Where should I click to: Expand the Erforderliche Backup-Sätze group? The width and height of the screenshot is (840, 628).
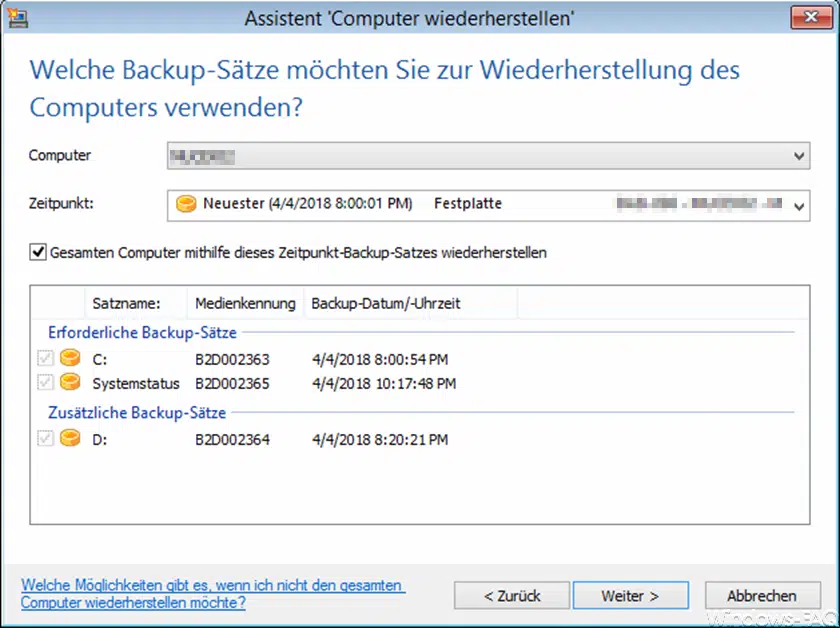tap(142, 332)
